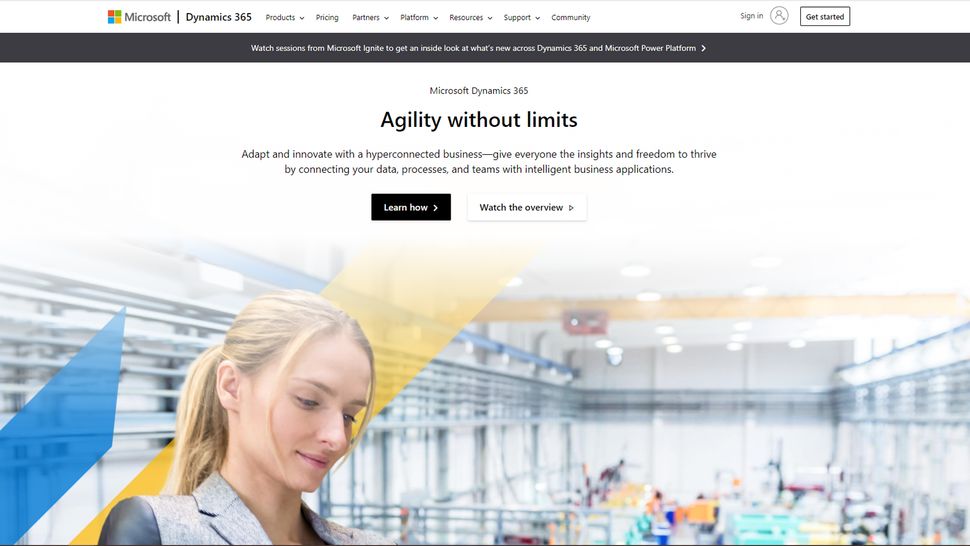970x546 pixels.
Task: Expand the Resources dropdown menu
Action: pyautogui.click(x=471, y=17)
